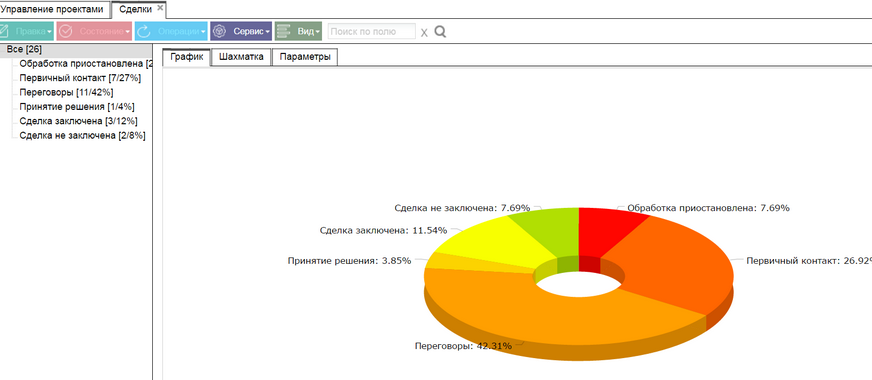Viewport: 872px width, 380px height.
Task: Click the Операции refresh arrow icon
Action: click(x=143, y=31)
